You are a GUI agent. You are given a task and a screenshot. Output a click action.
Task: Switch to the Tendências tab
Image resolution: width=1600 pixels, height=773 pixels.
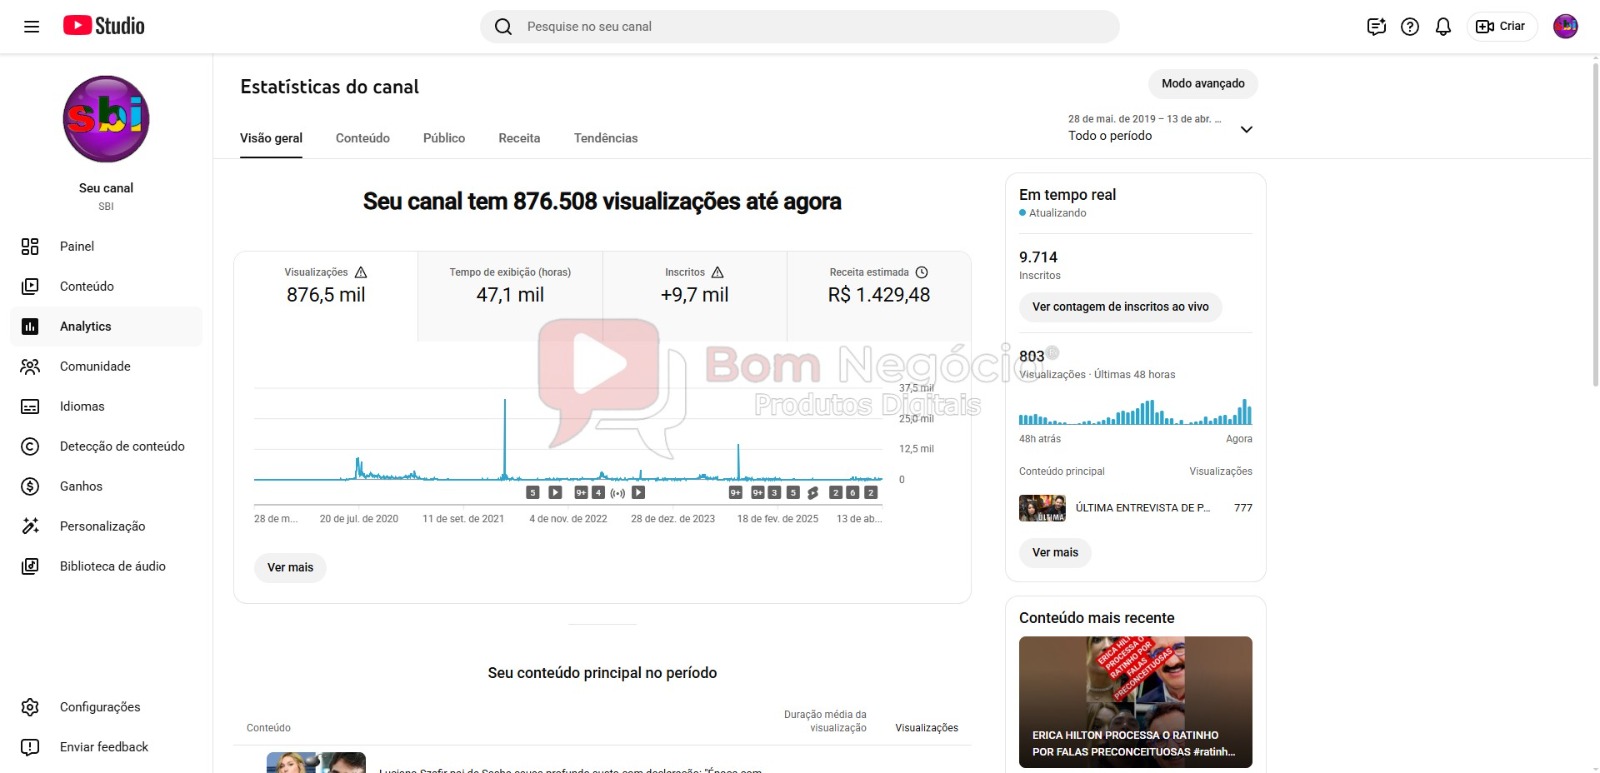605,138
